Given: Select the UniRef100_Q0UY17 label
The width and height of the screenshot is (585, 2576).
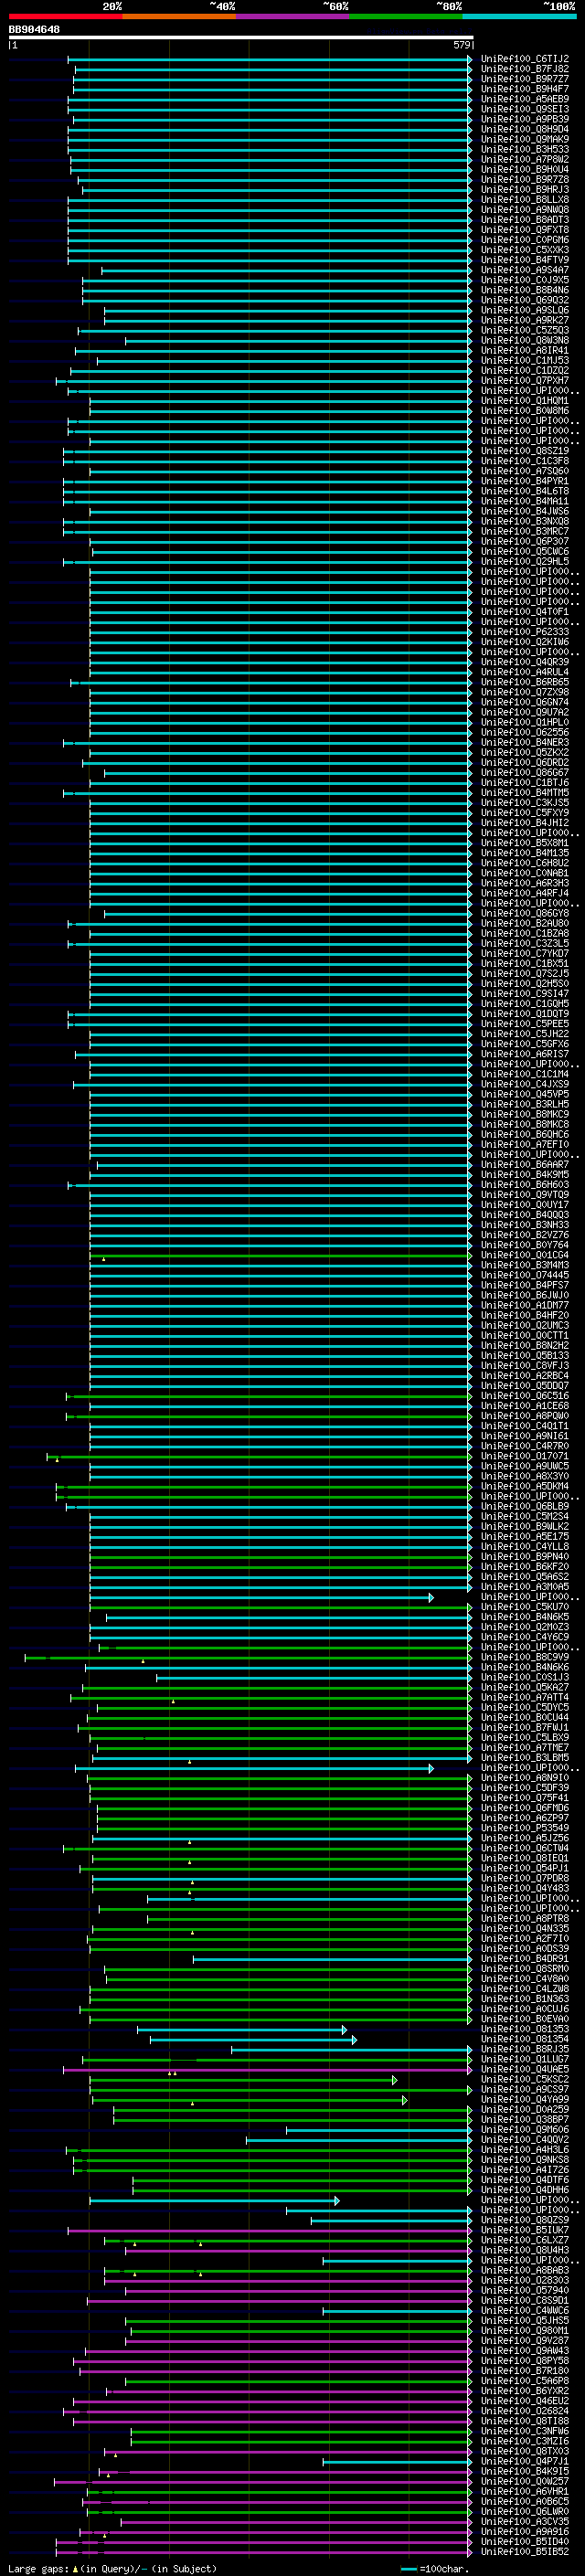Looking at the screenshot, I should click(x=525, y=1205).
